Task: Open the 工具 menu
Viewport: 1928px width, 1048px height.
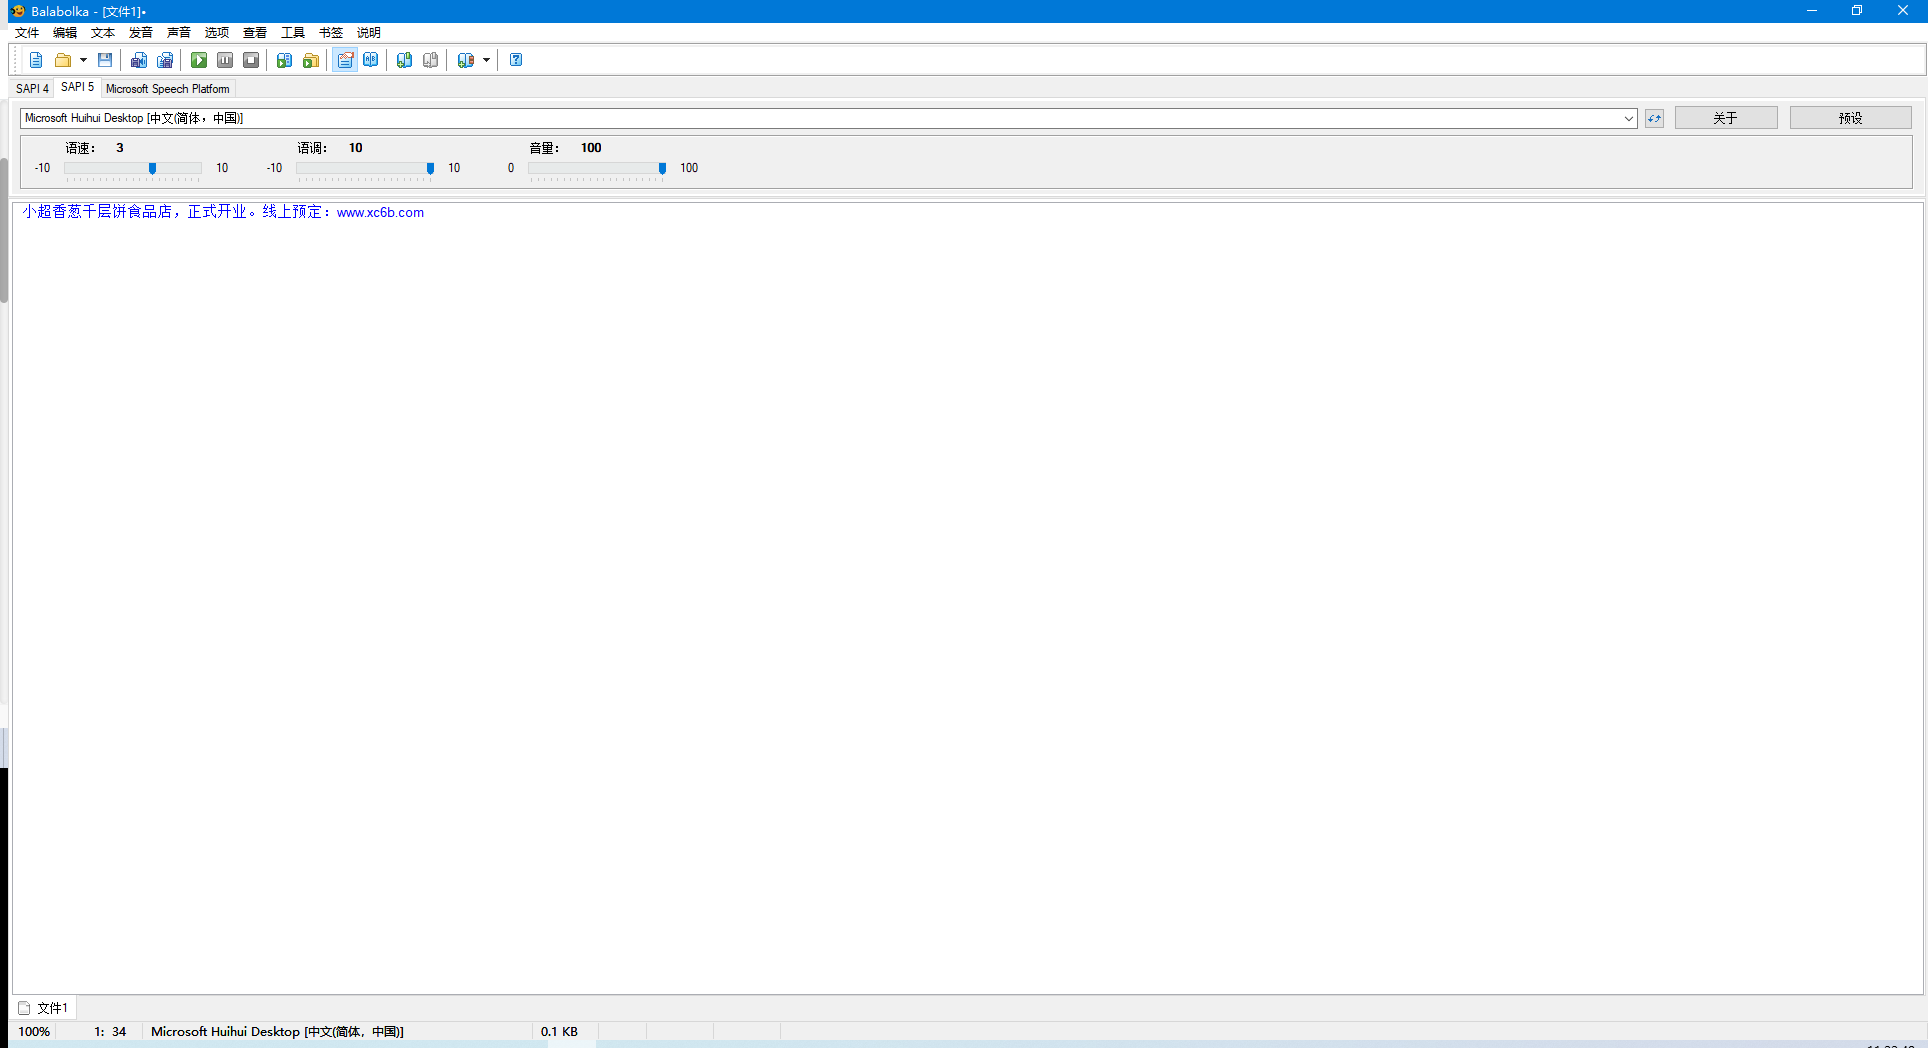Action: [x=292, y=32]
